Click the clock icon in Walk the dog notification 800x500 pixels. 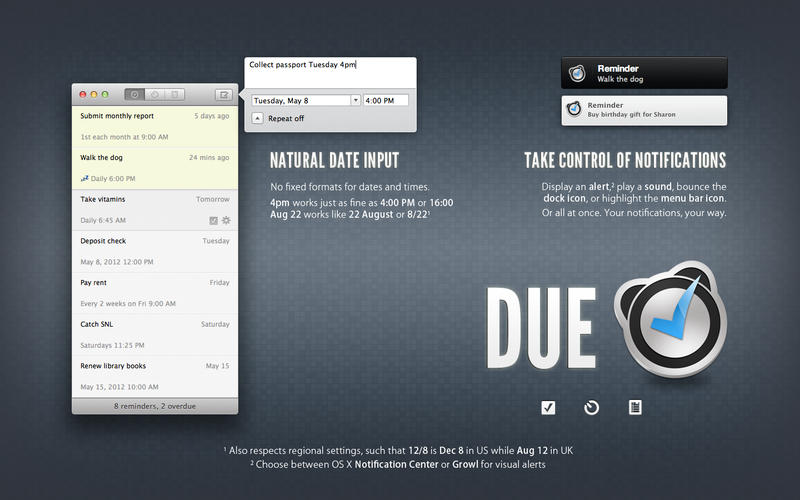[x=578, y=73]
